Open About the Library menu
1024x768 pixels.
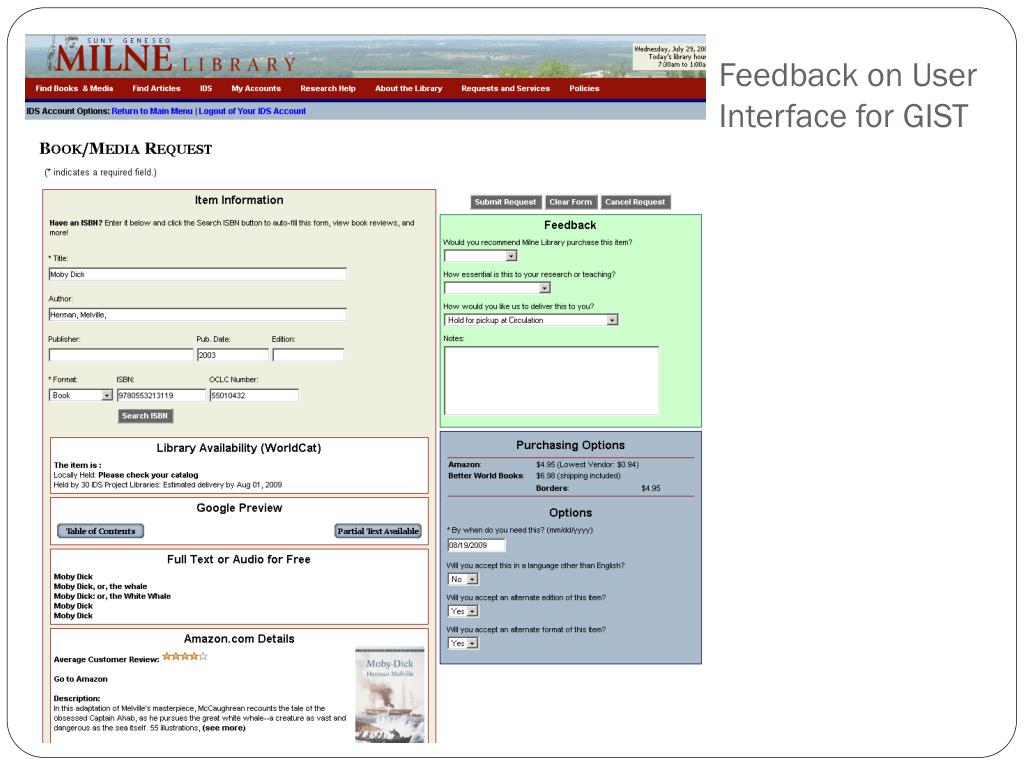(408, 88)
